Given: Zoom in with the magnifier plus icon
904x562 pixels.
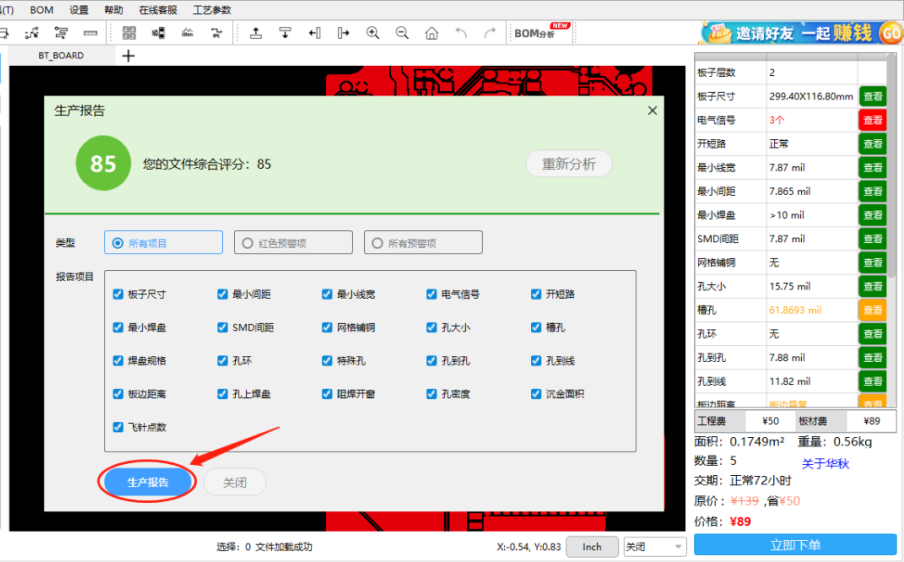Looking at the screenshot, I should [x=373, y=33].
